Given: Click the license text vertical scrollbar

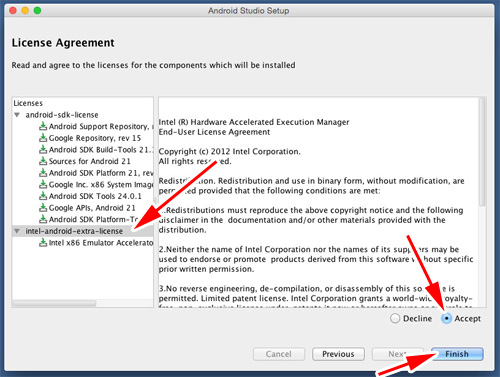Looking at the screenshot, I should click(482, 152).
